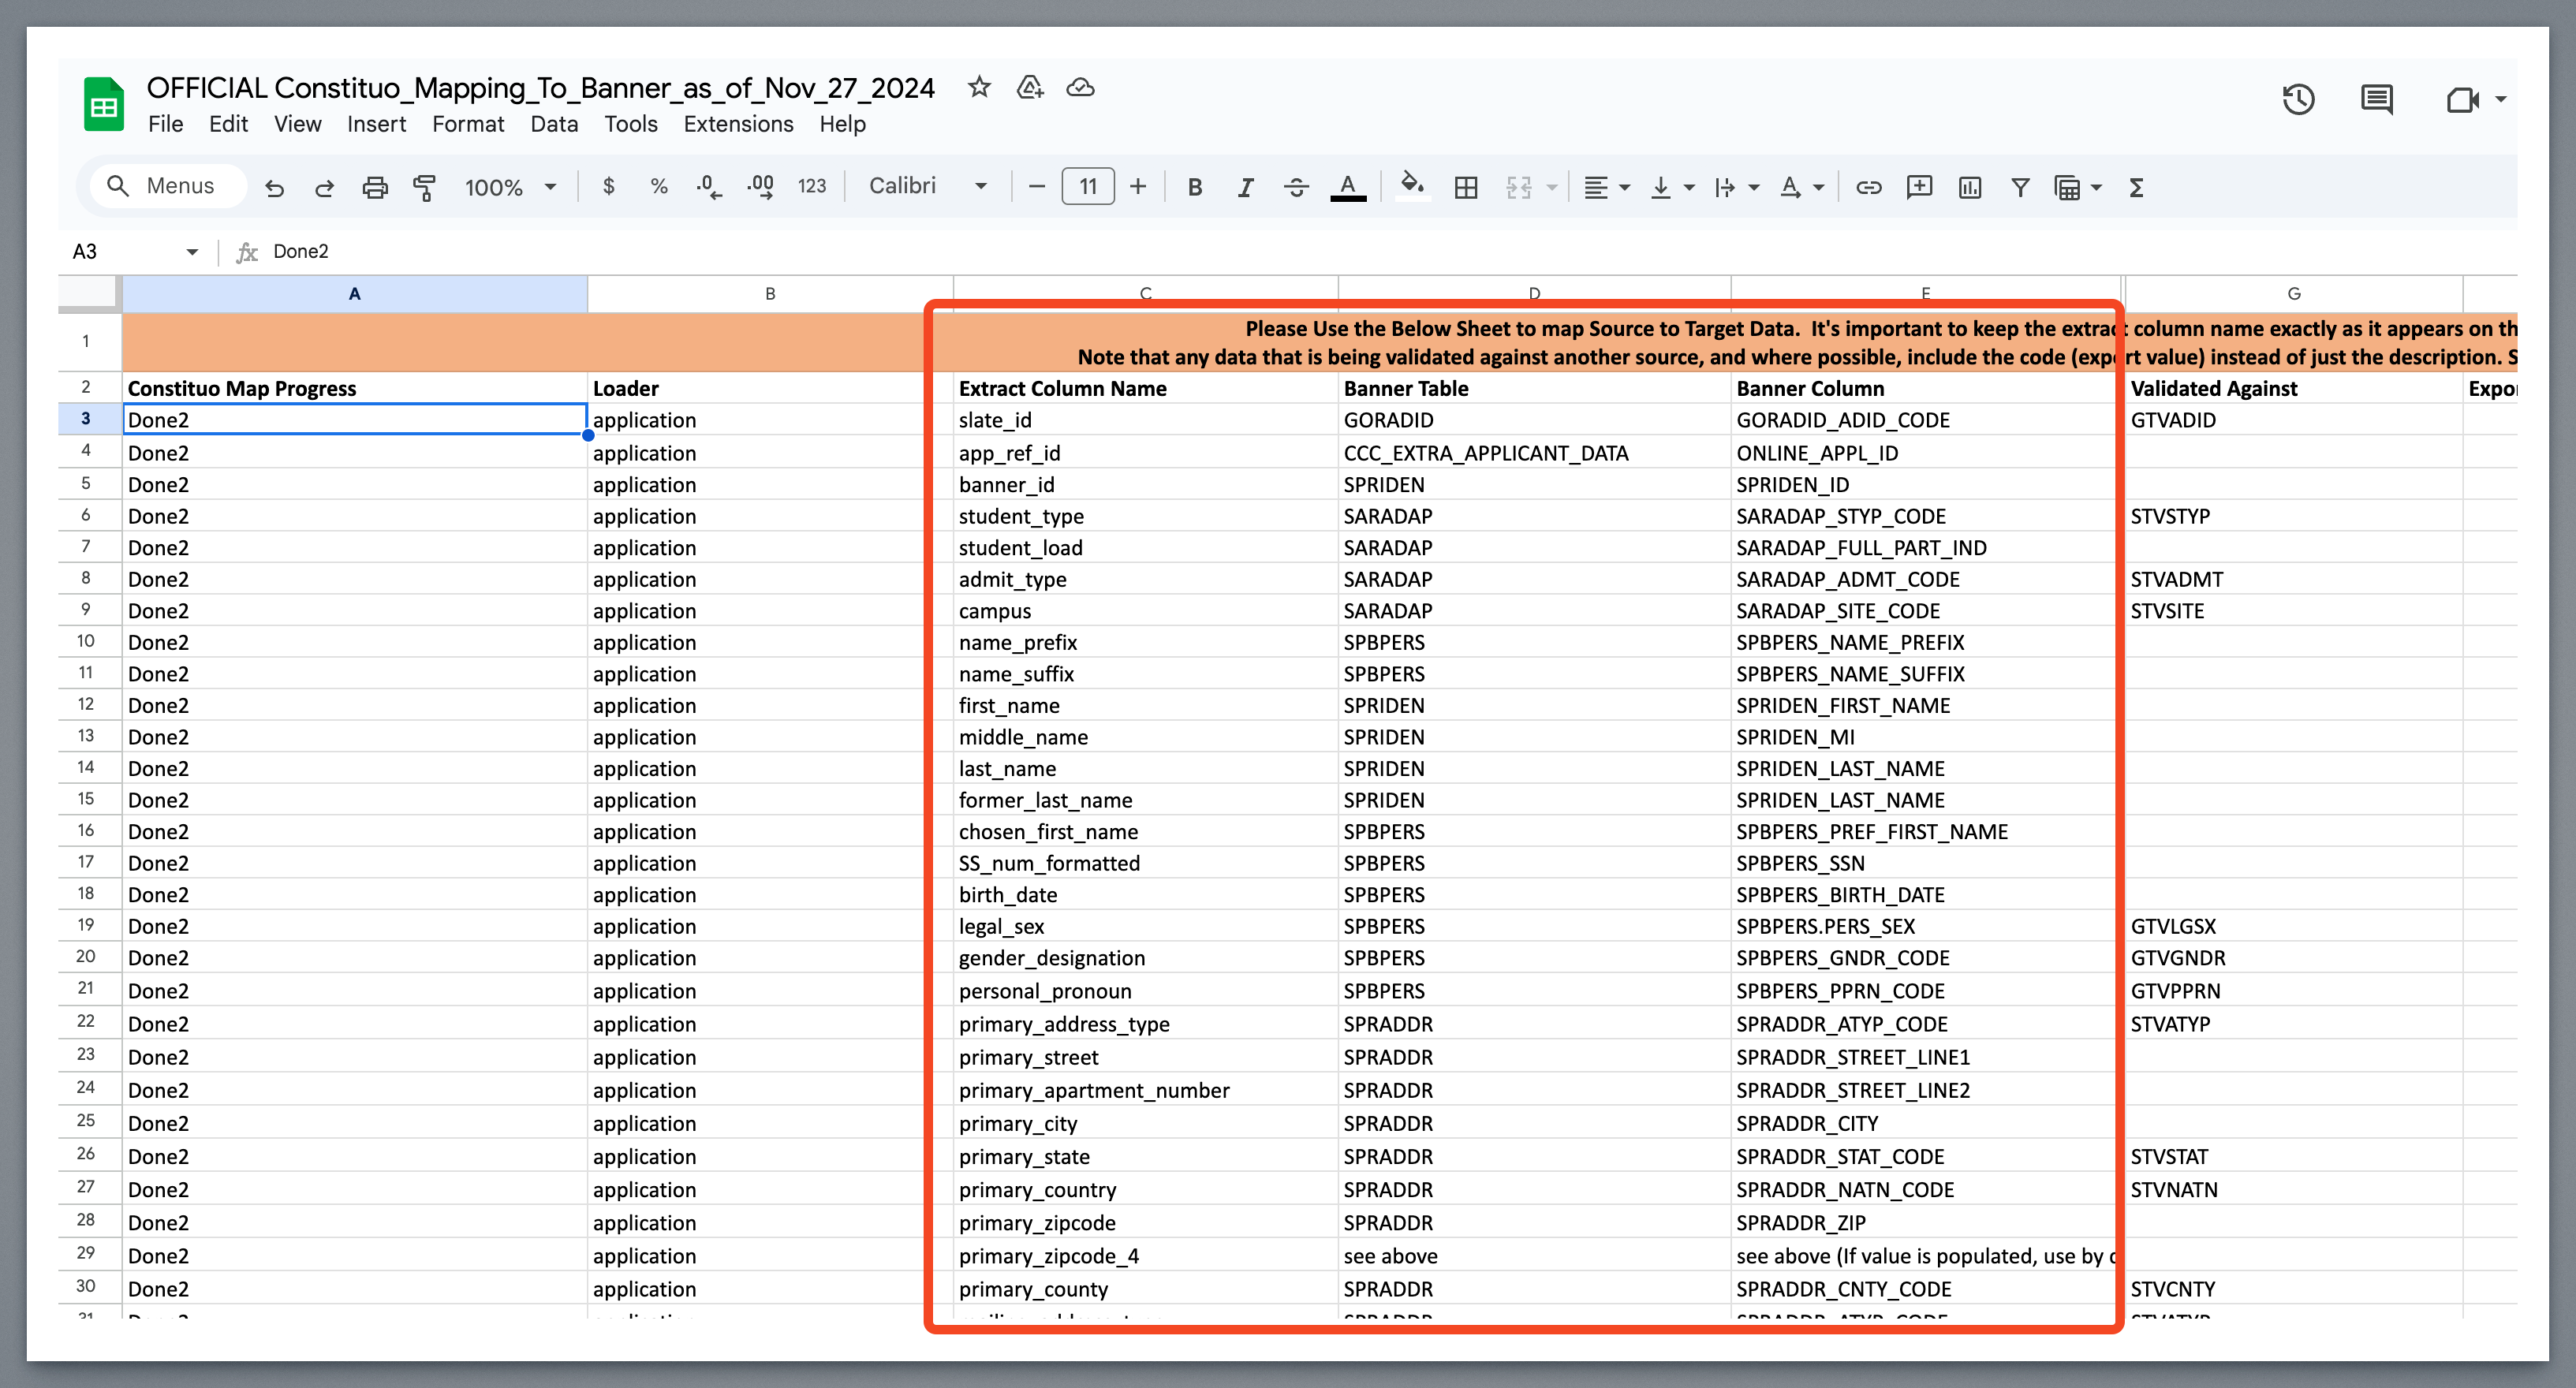This screenshot has height=1388, width=2576.
Task: Open the Extensions menu
Action: click(x=738, y=124)
